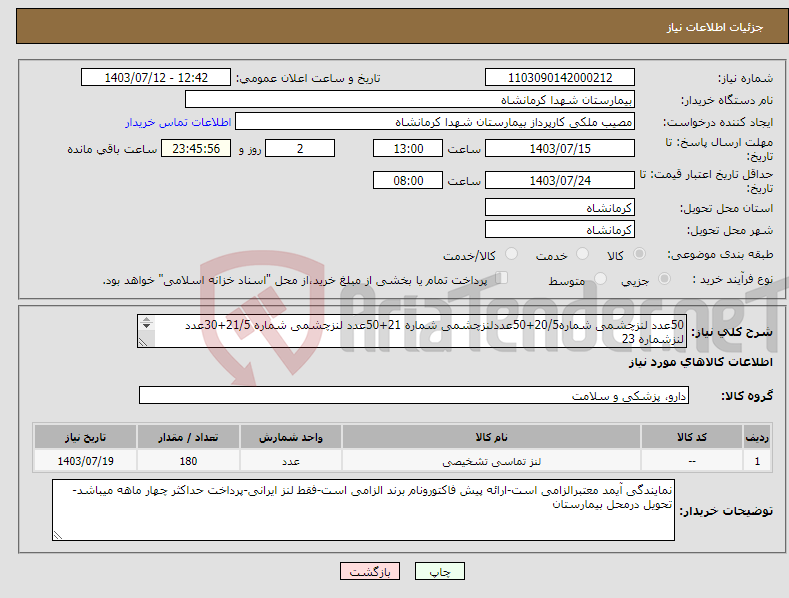Open the اطلاعات تماس خریدار link
The image size is (789, 598).
178,122
